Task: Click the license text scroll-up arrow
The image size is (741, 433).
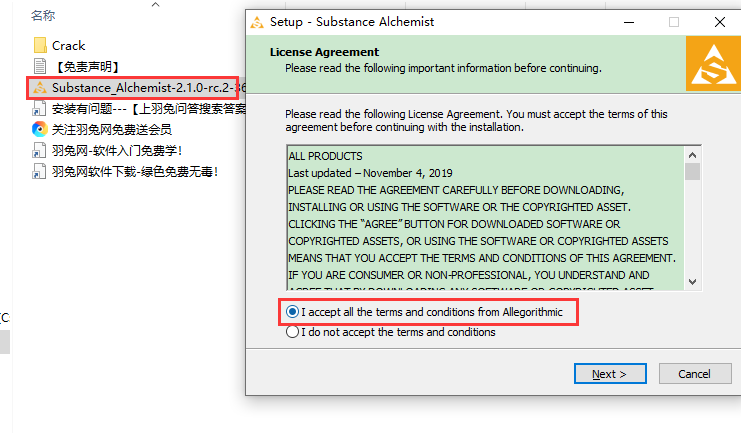Action: pyautogui.click(x=692, y=156)
